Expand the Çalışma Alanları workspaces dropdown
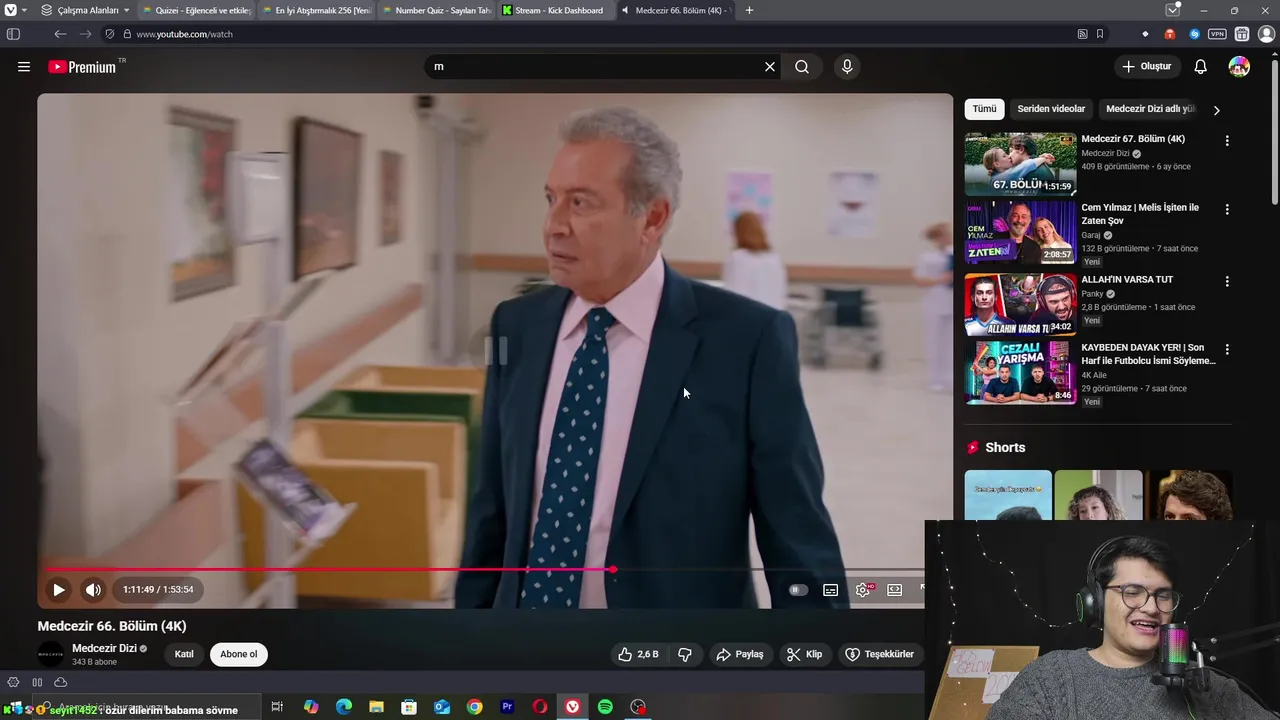Image resolution: width=1280 pixels, height=720 pixels. tap(87, 10)
